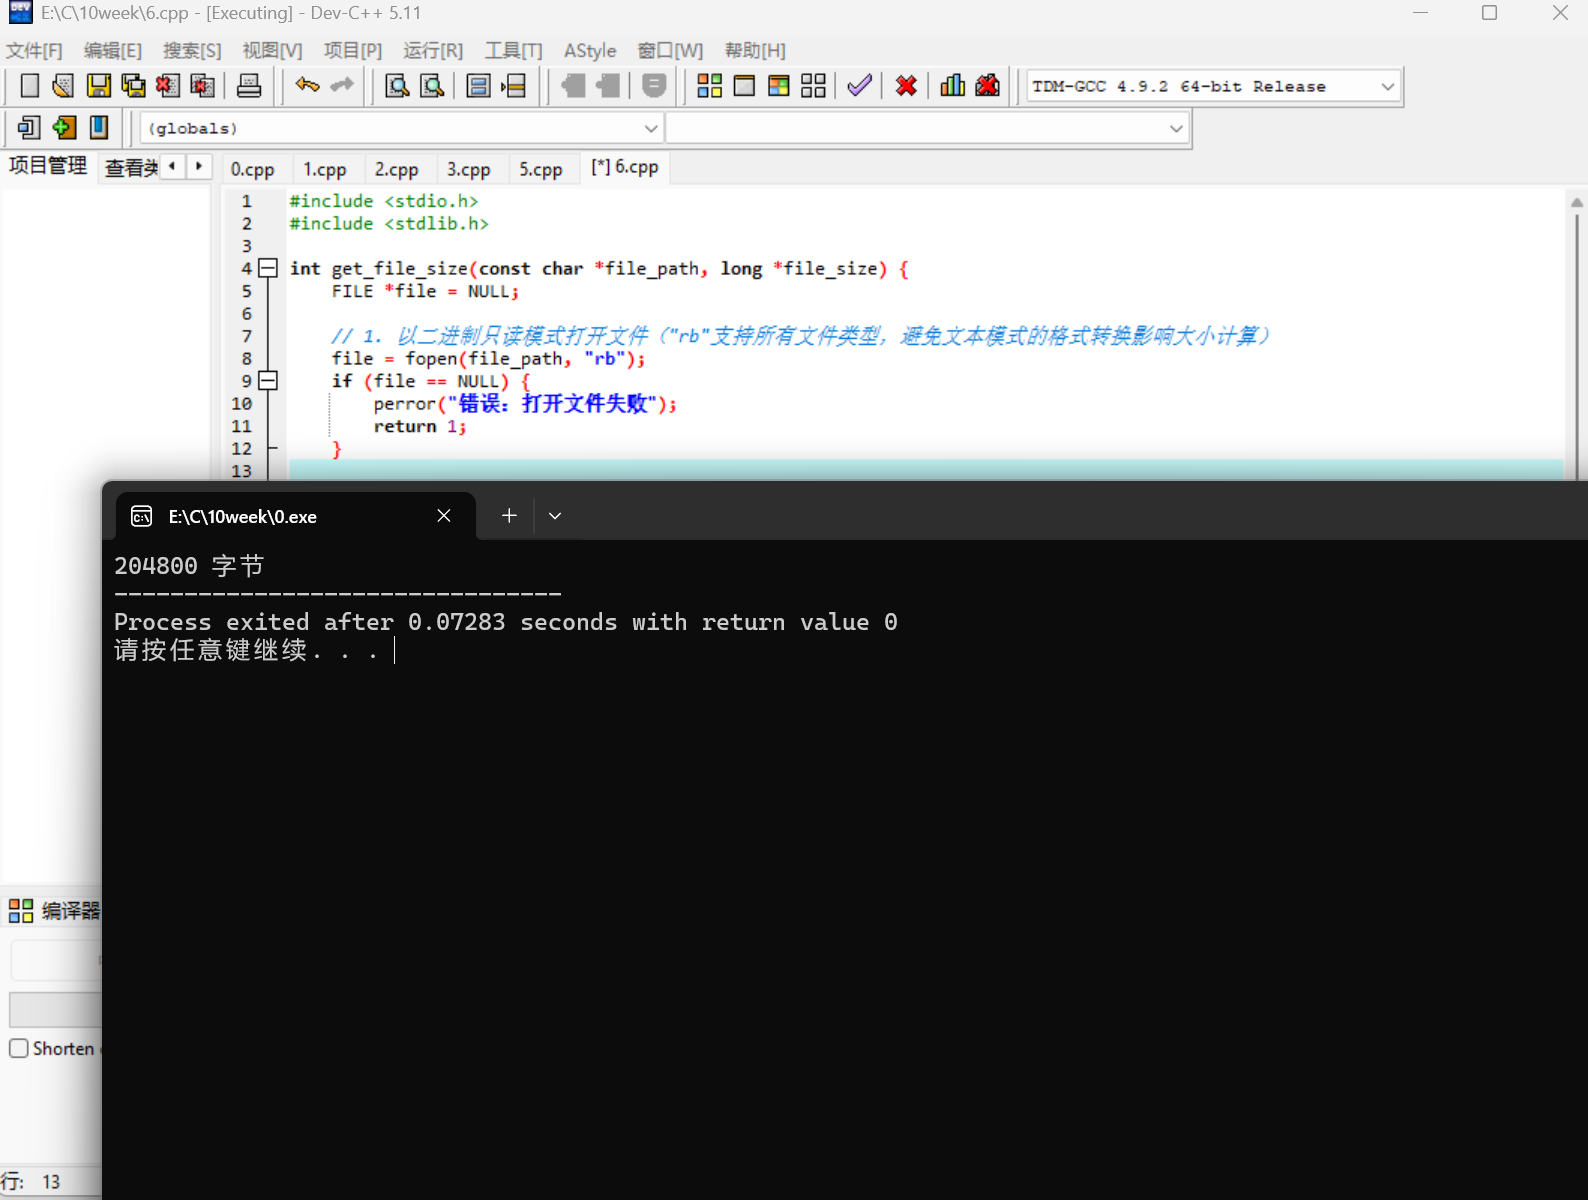
Task: Open the 搜索[S] menu
Action: tap(192, 50)
